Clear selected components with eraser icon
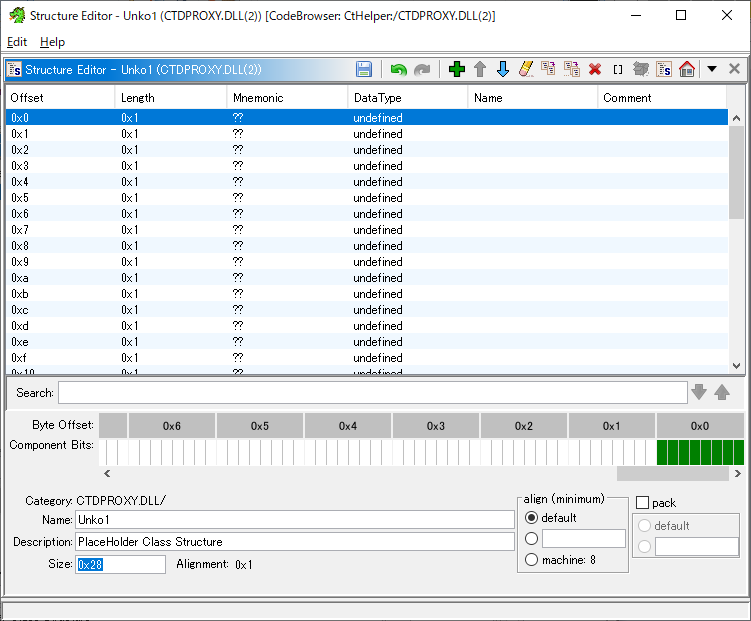The height and width of the screenshot is (621, 751). pos(526,69)
